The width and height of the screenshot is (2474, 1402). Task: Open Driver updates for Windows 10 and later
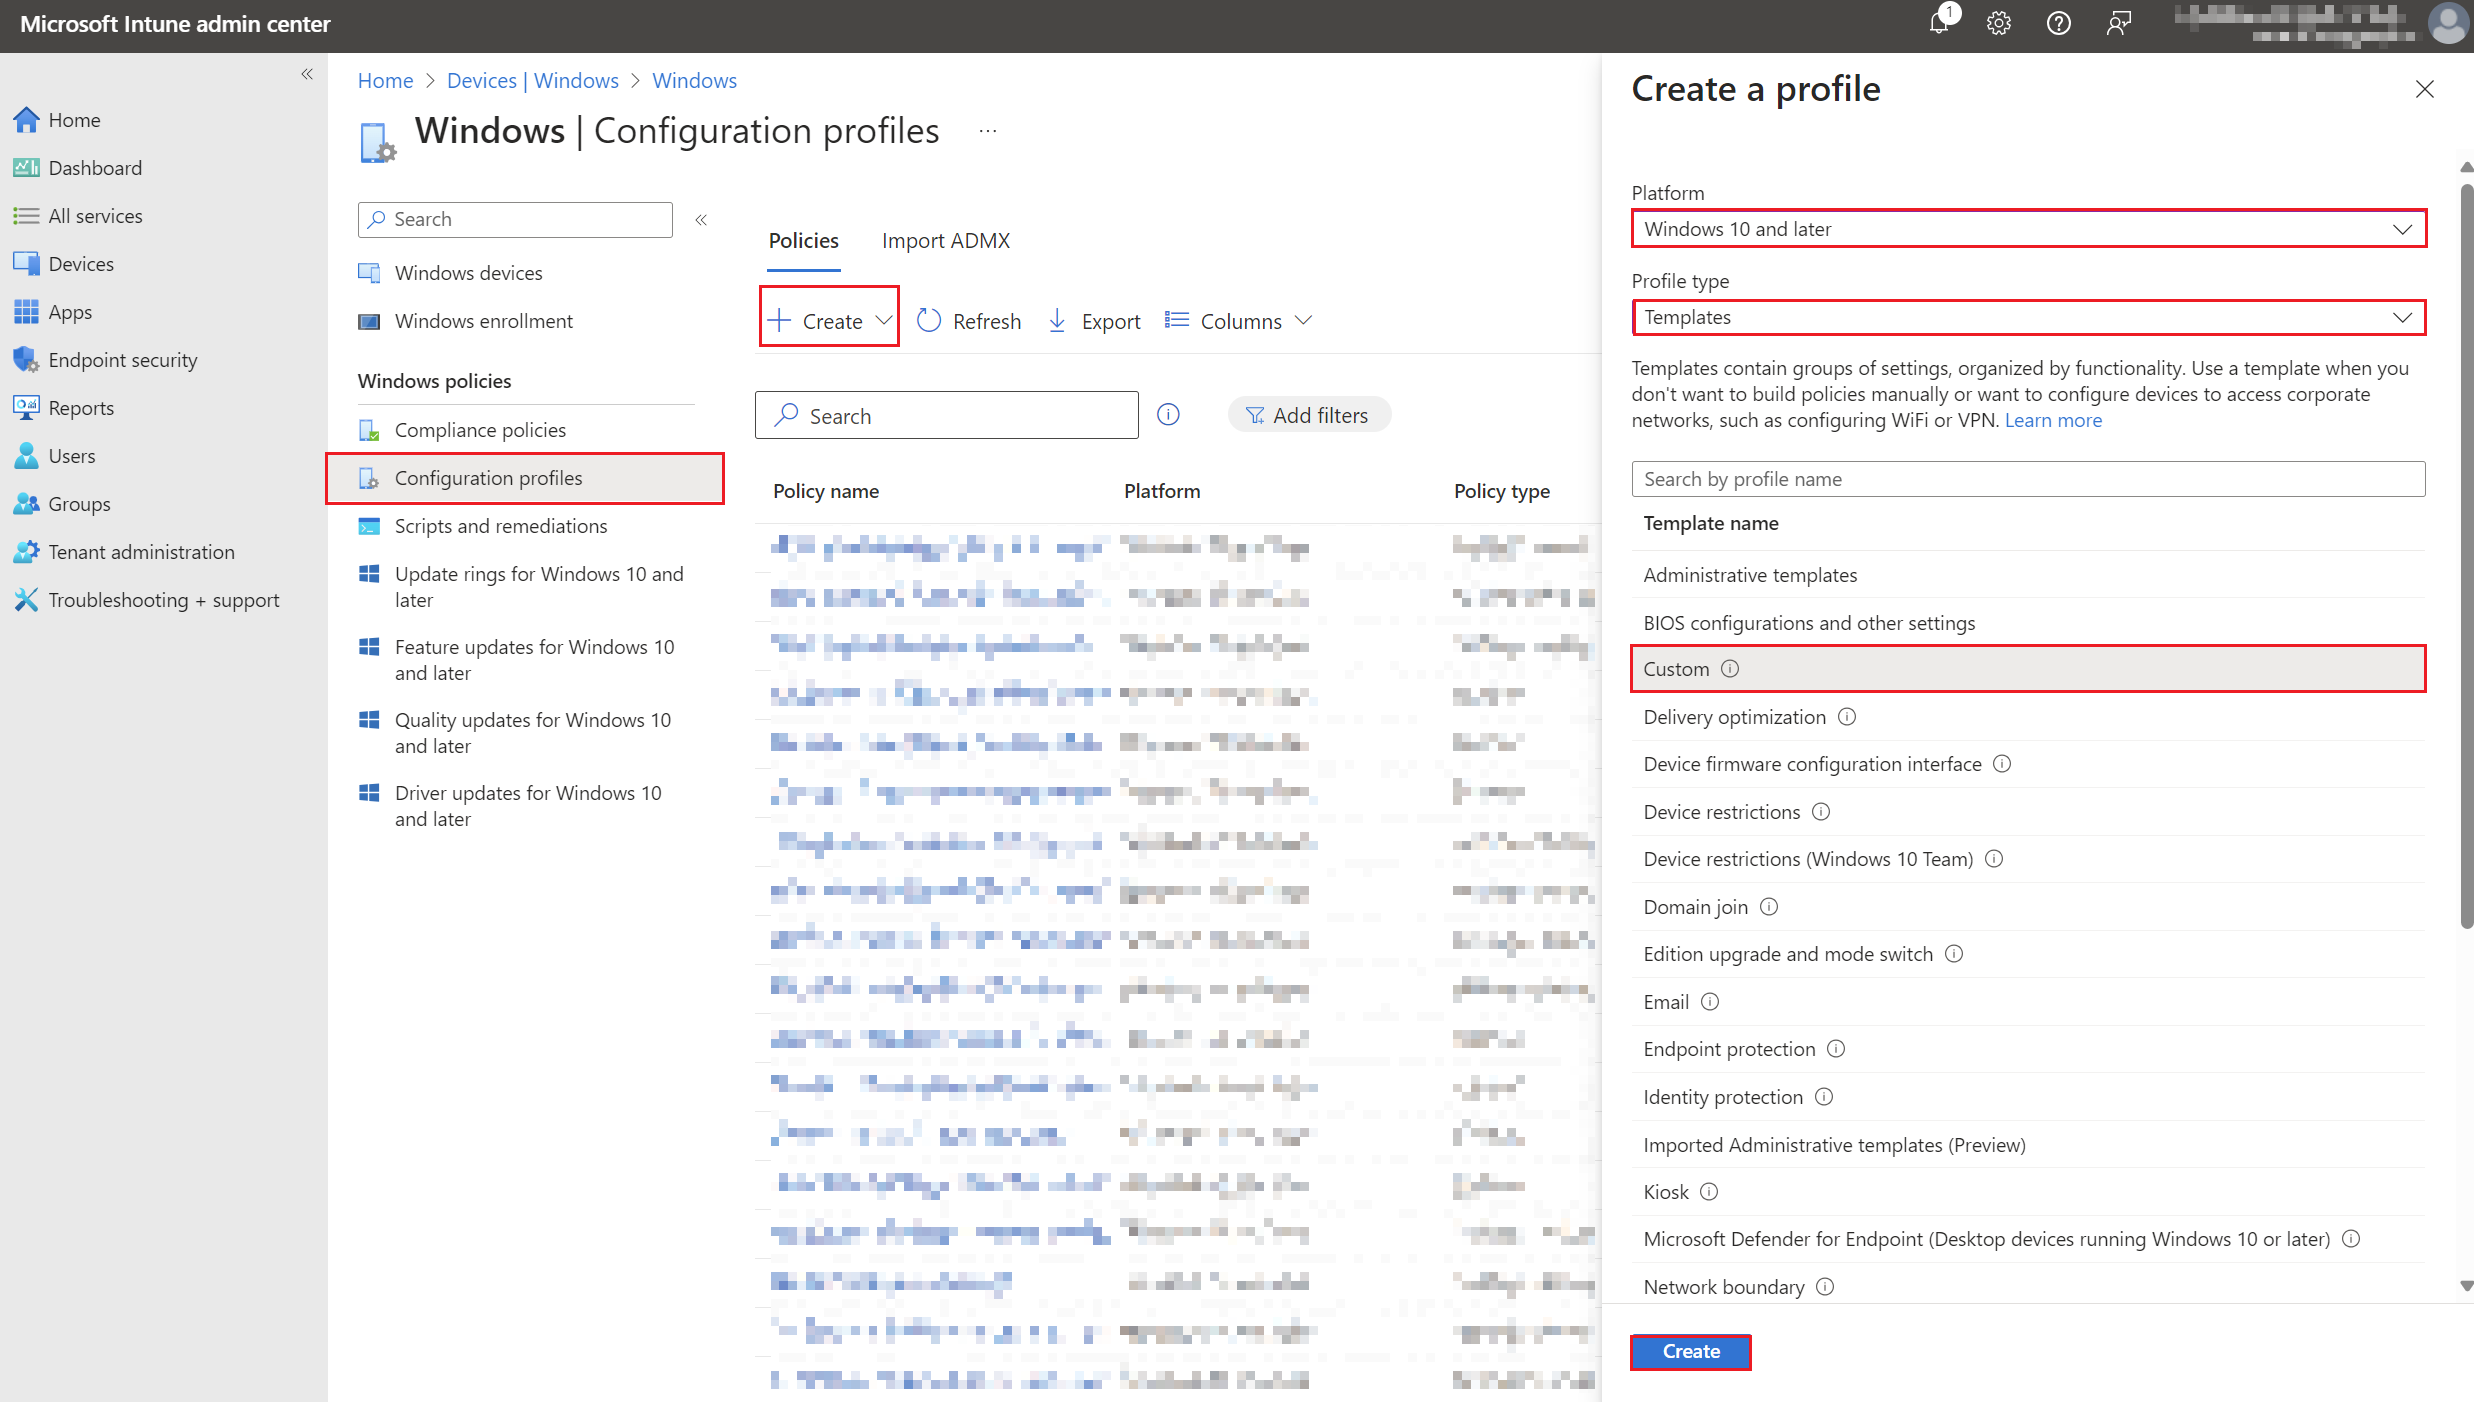tap(528, 806)
